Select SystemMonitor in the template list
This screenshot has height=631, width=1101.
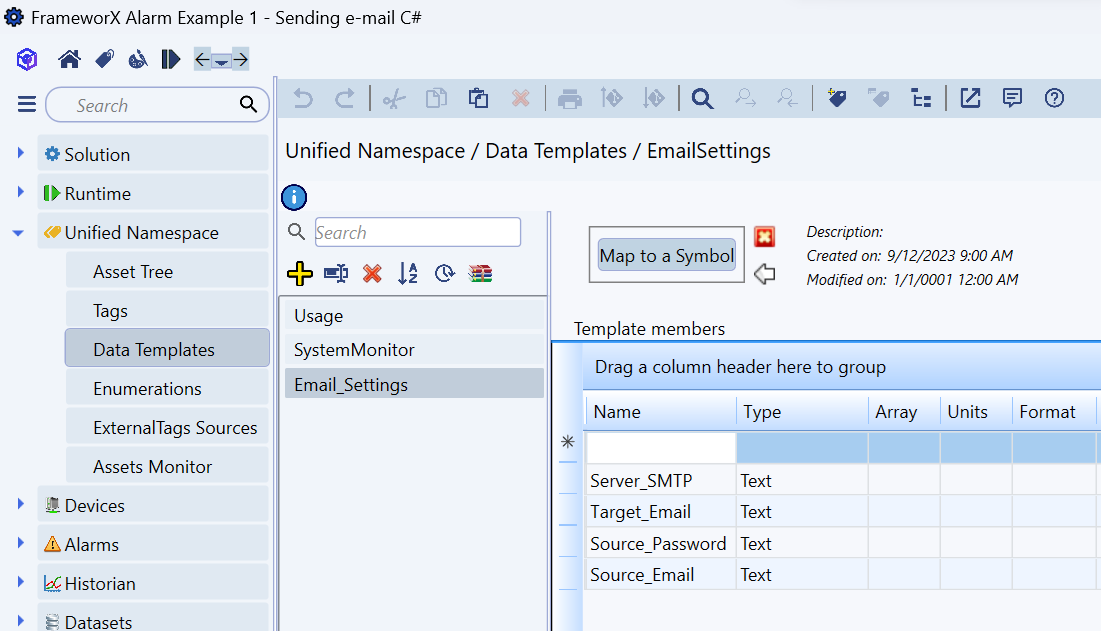354,350
